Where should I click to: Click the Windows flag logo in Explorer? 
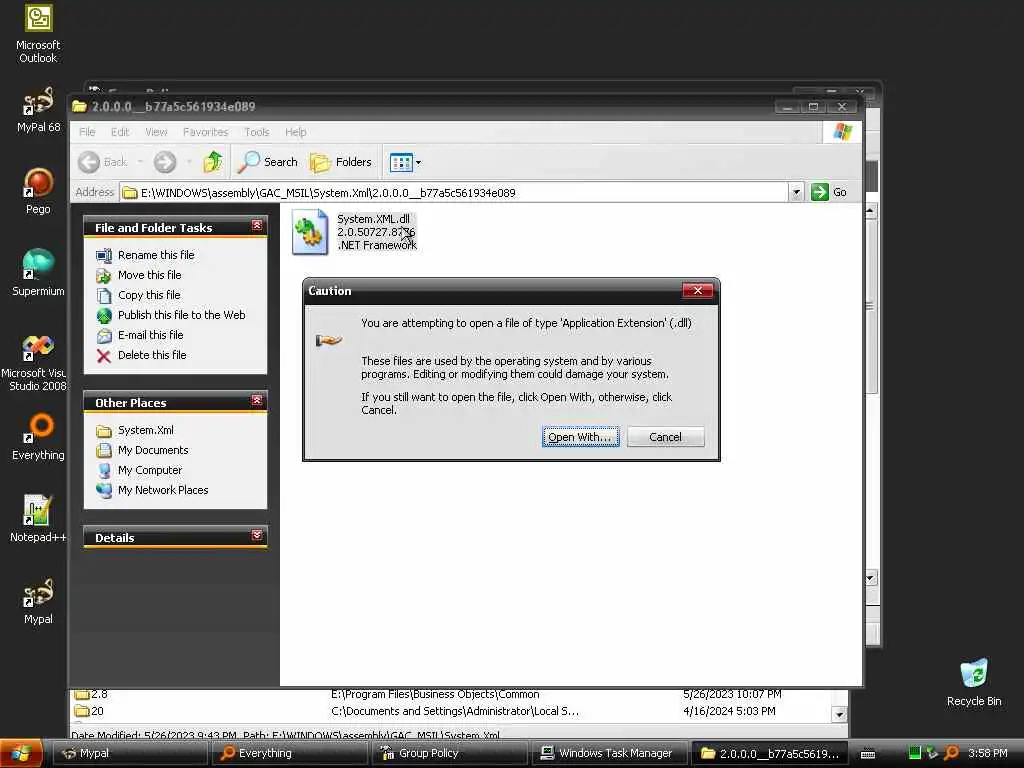coord(842,132)
